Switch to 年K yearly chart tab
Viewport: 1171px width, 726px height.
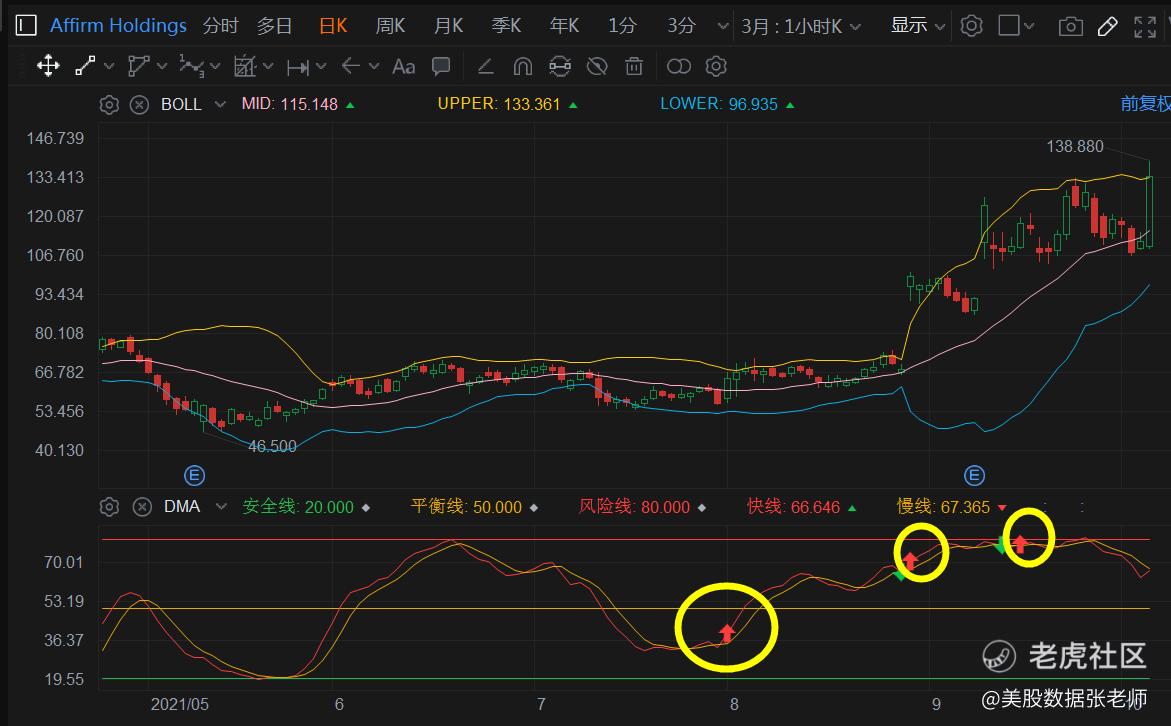(565, 26)
